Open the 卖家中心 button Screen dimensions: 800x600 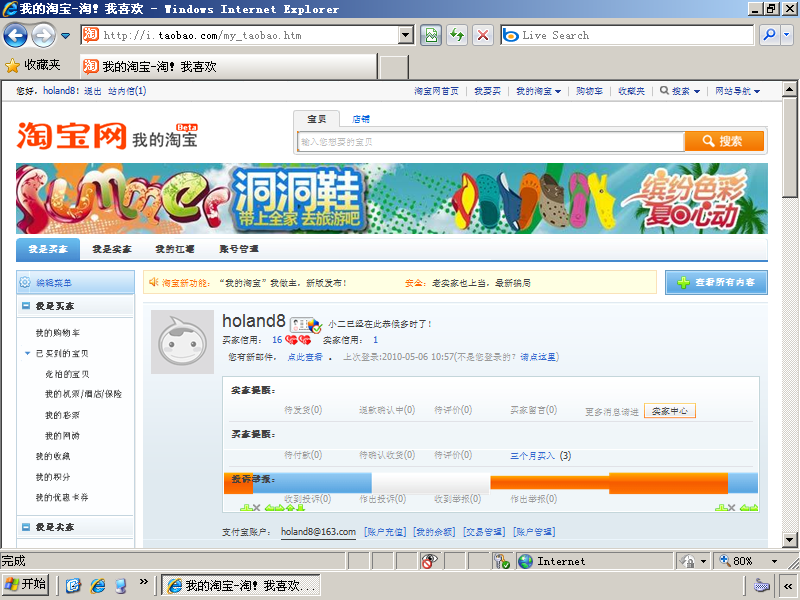(670, 411)
